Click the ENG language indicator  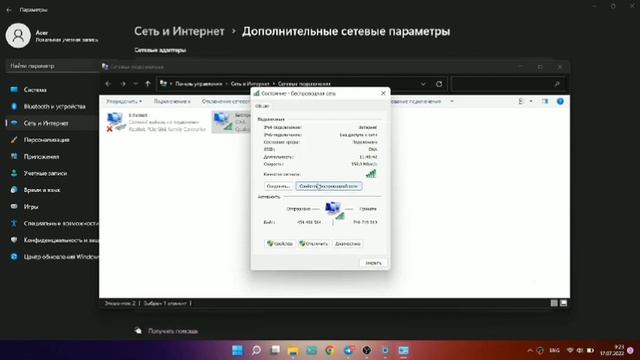click(x=554, y=350)
